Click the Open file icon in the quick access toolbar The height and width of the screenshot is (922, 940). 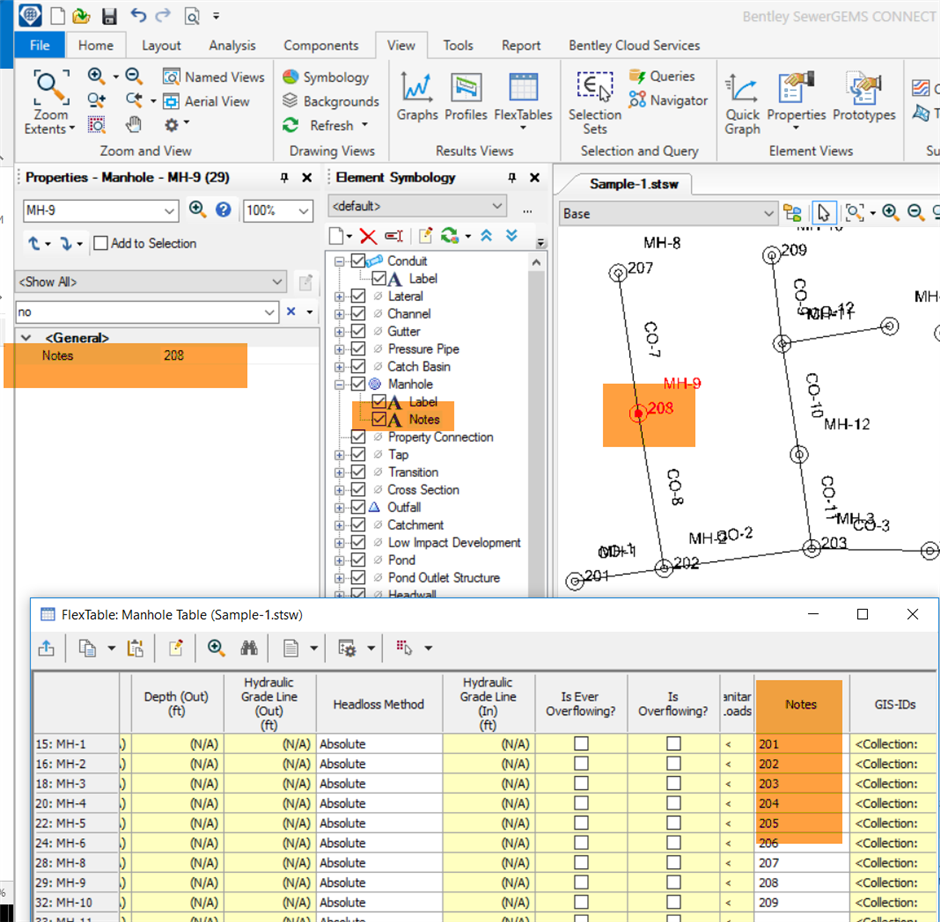(81, 16)
